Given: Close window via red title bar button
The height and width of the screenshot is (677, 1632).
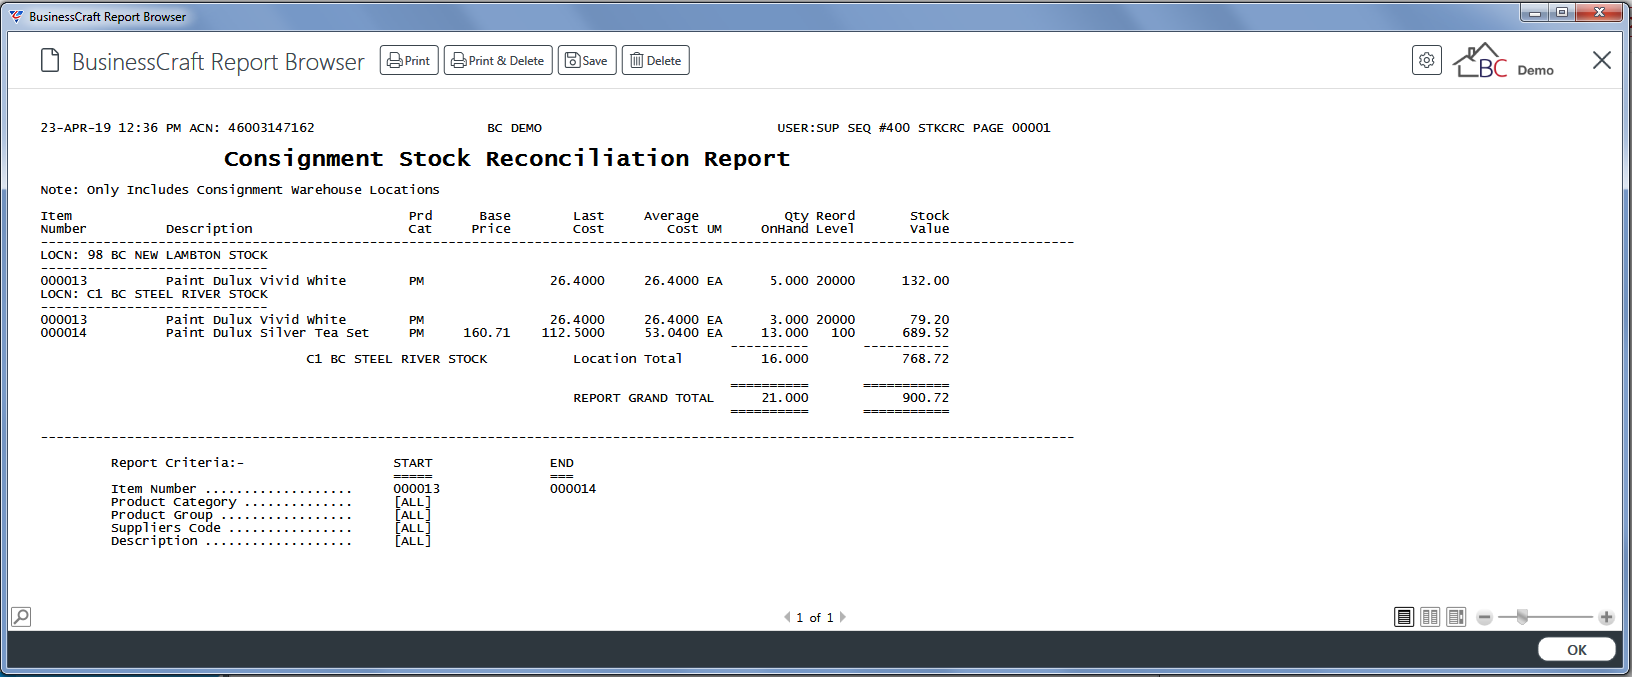Looking at the screenshot, I should point(1600,12).
